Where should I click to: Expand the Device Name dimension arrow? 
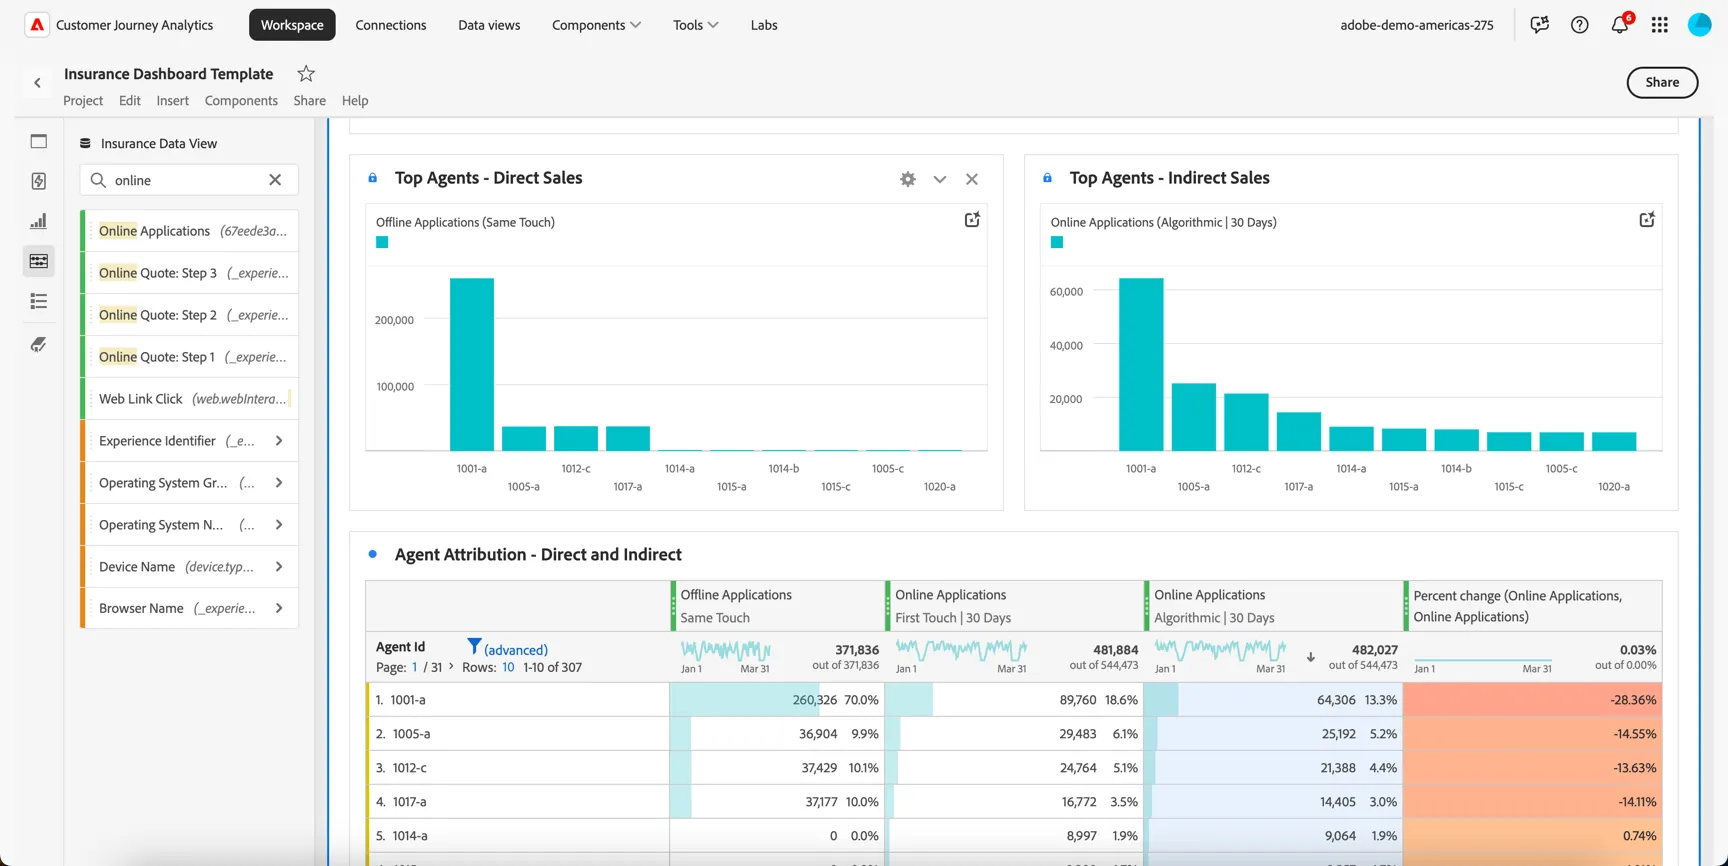coord(279,567)
